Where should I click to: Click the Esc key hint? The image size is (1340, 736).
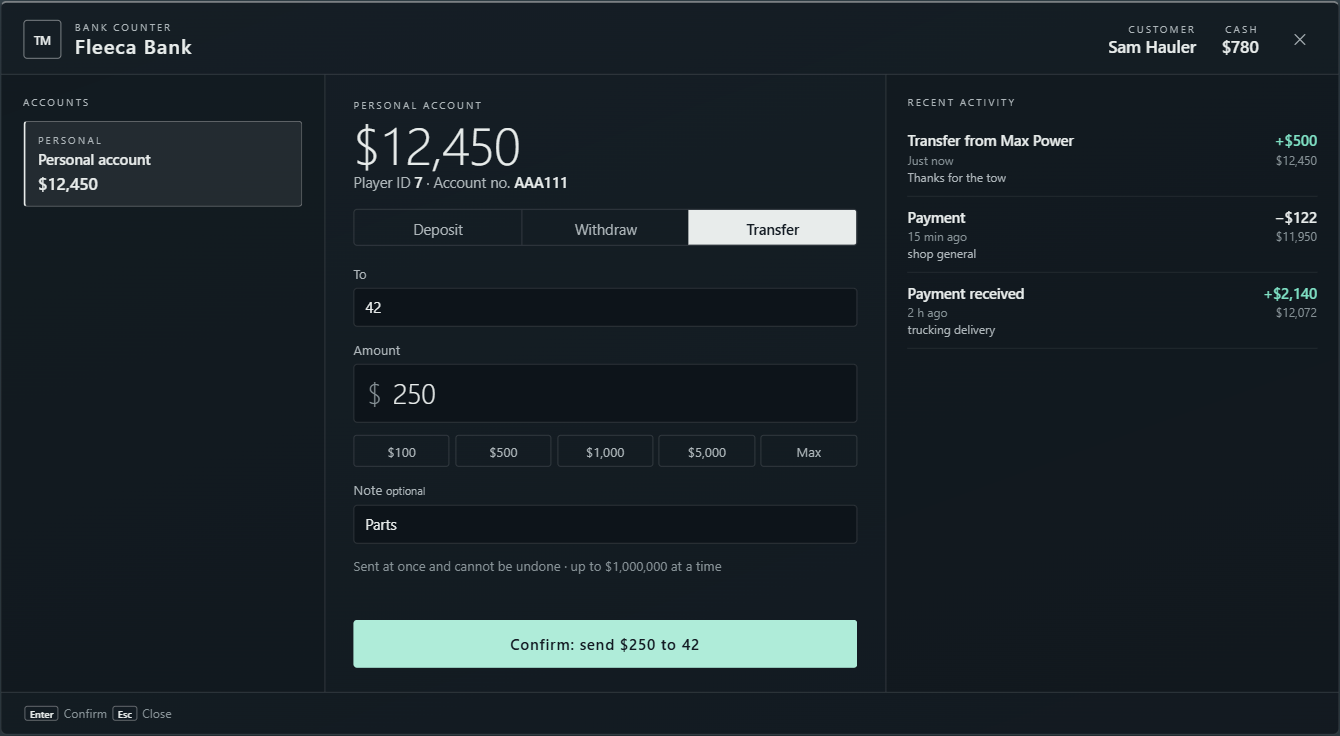click(x=124, y=714)
